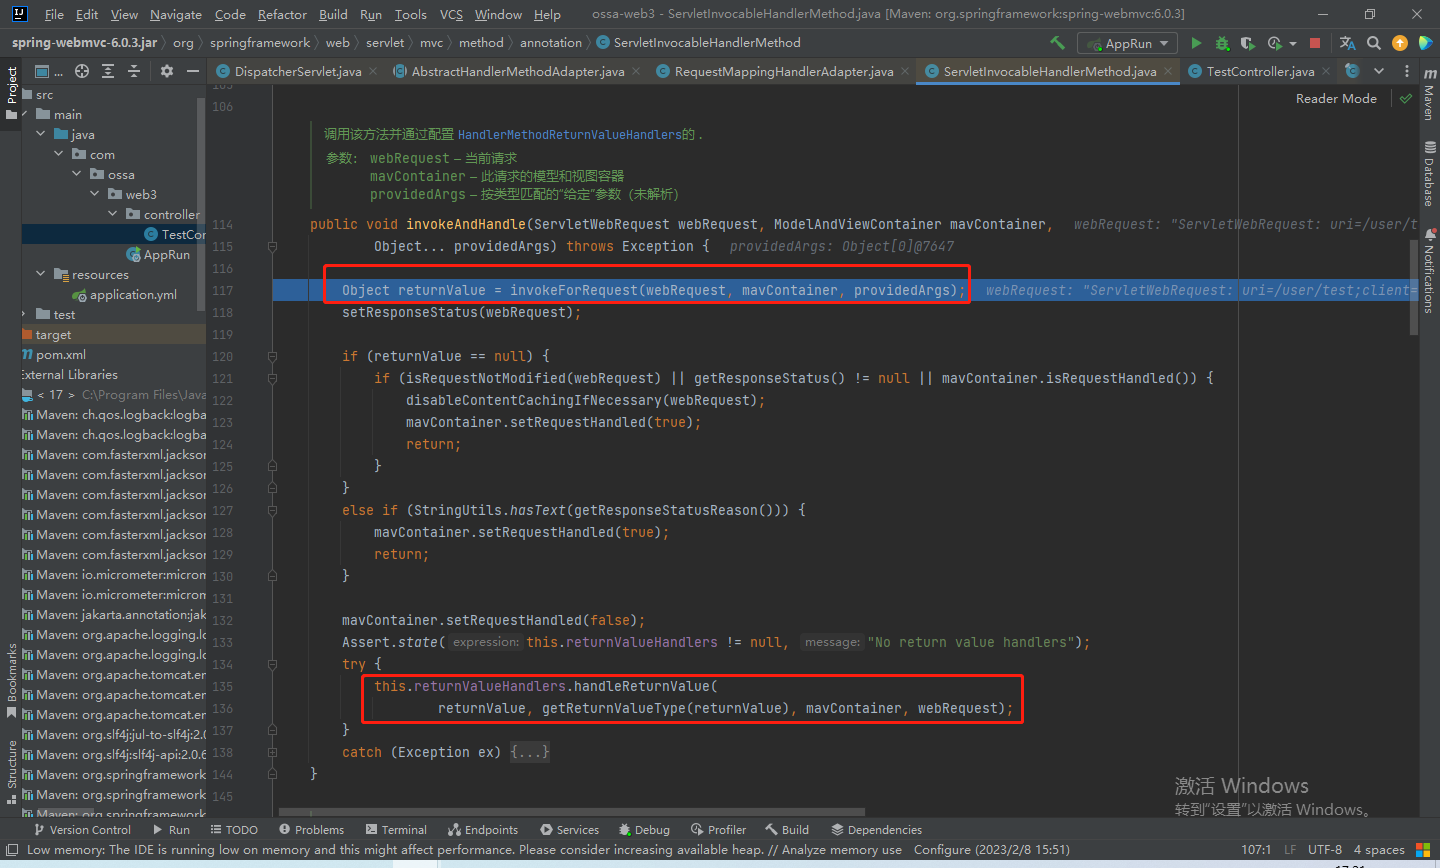Open the Navigate menu
This screenshot has width=1440, height=868.
click(176, 14)
